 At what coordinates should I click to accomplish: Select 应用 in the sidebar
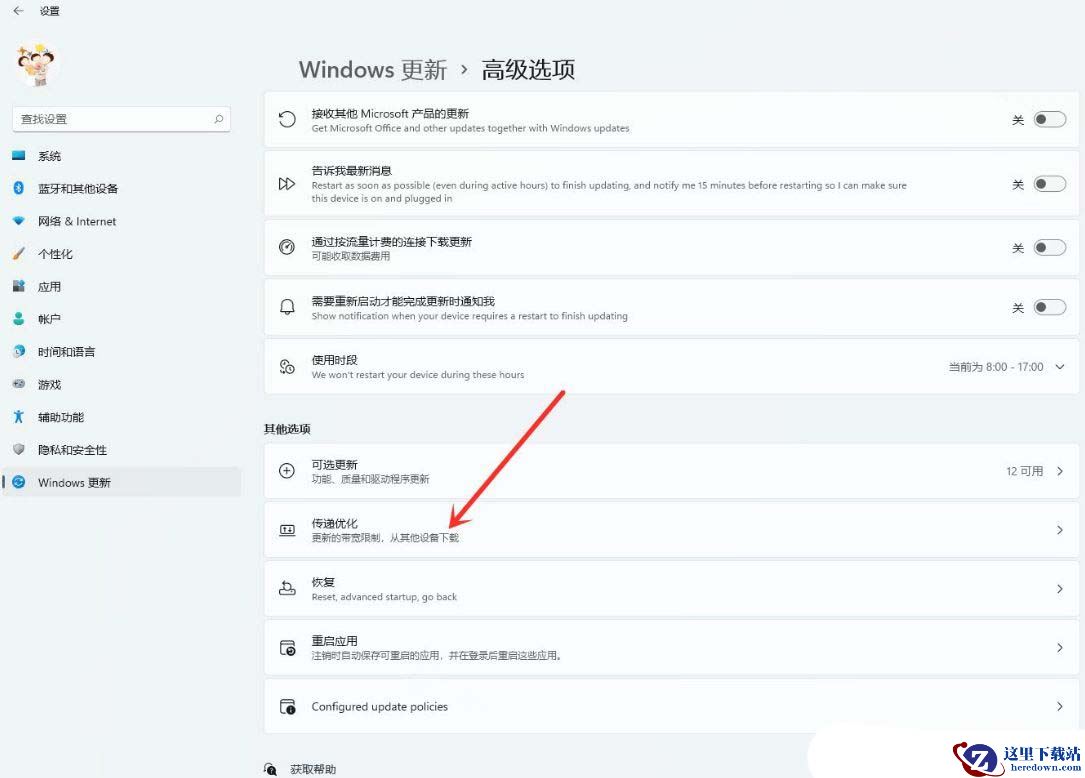tap(50, 287)
